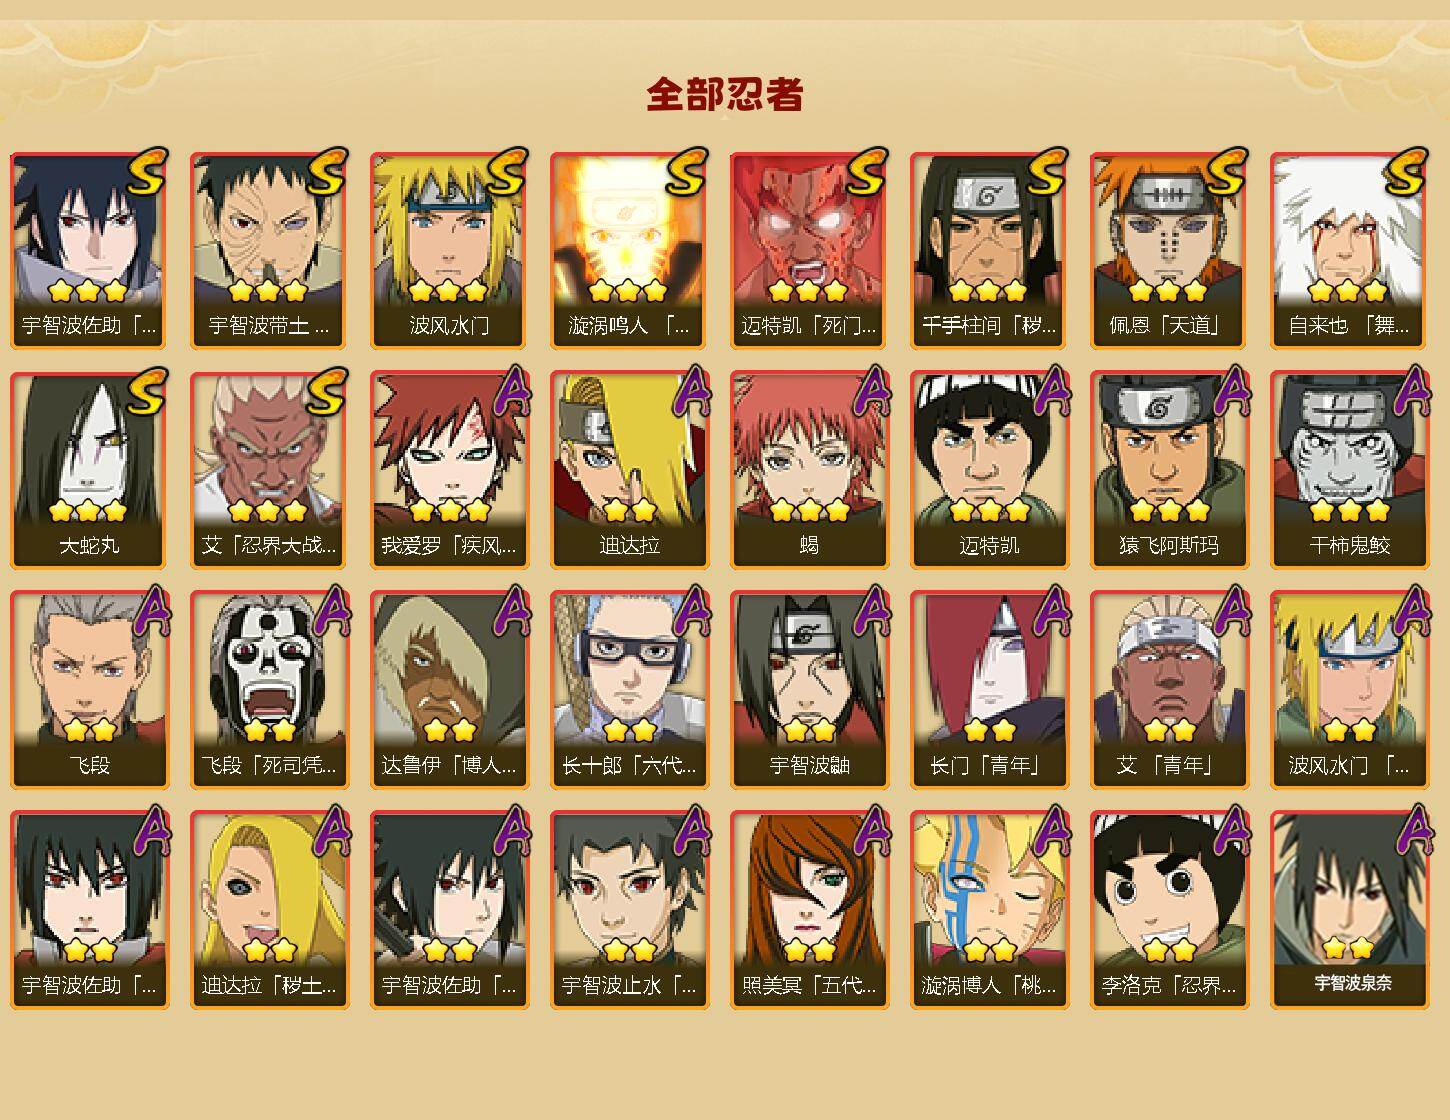Select the 自来也 ninja card
Image resolution: width=1450 pixels, height=1120 pixels.
(1349, 250)
